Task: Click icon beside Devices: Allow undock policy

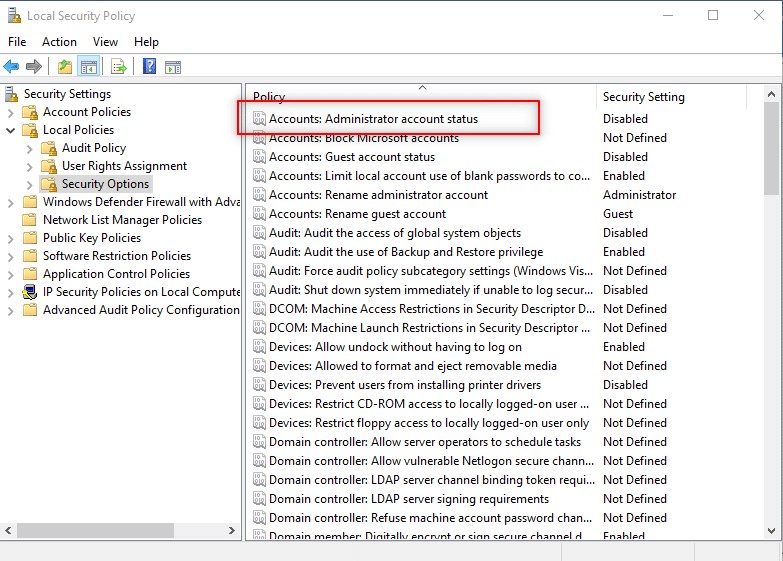Action: point(259,347)
